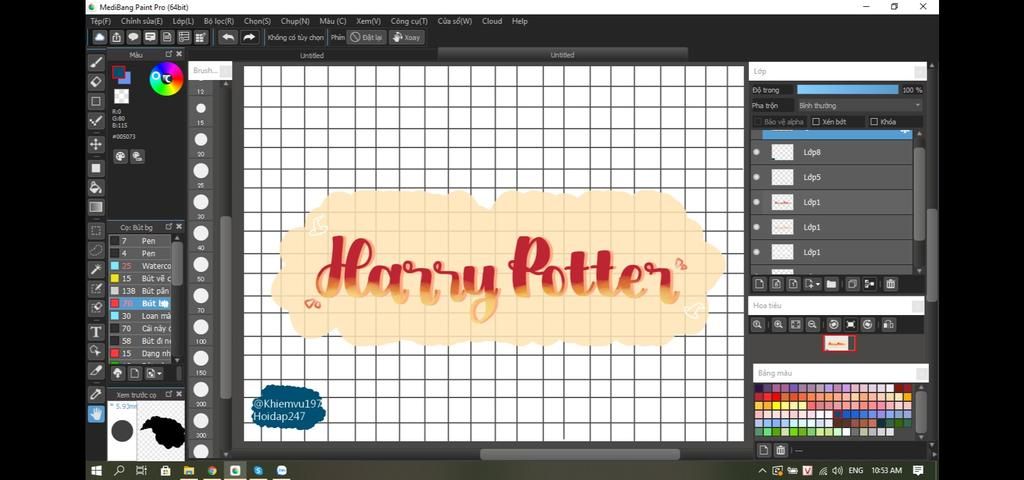Open the Xem(V) menu

[368, 22]
